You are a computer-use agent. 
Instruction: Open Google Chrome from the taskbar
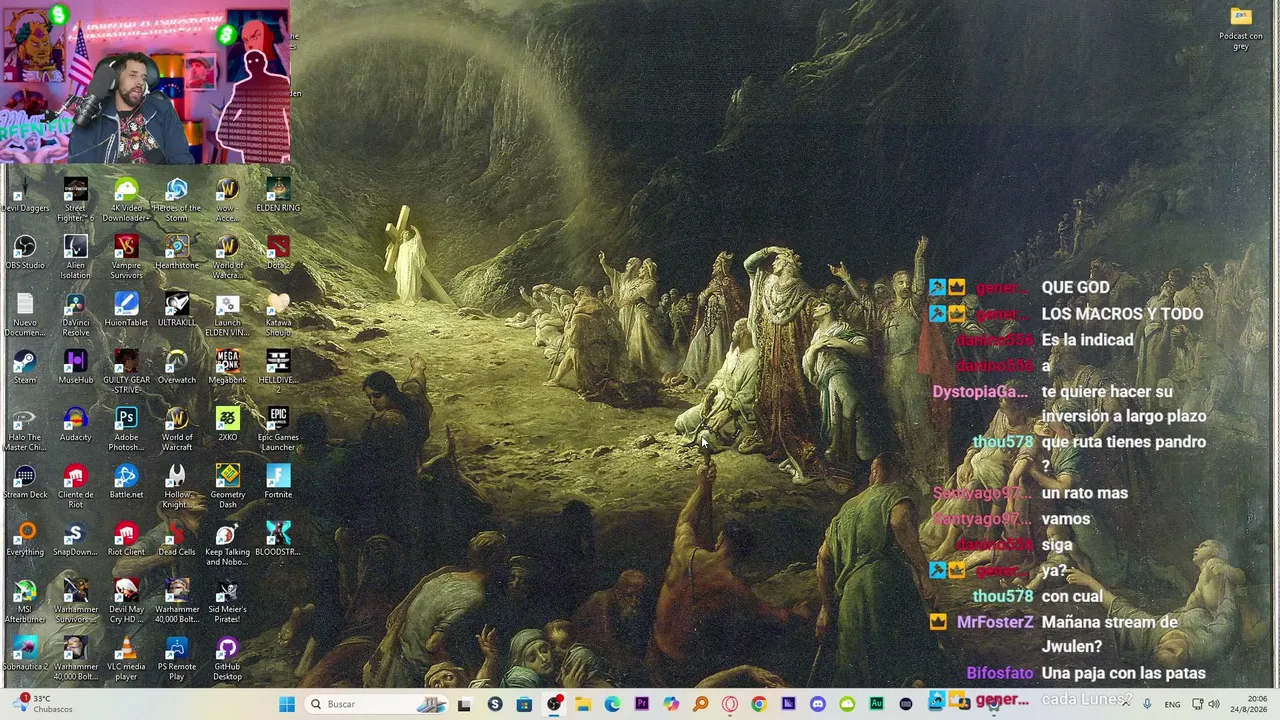[759, 704]
